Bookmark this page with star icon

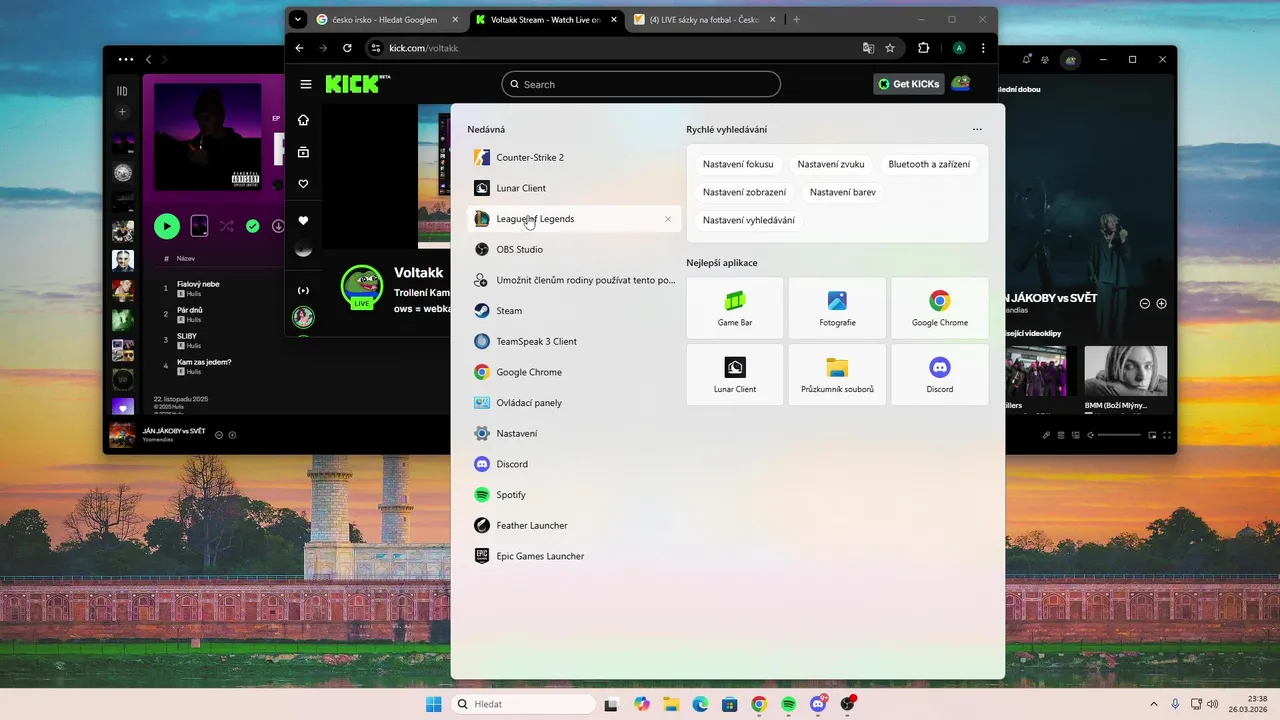890,48
